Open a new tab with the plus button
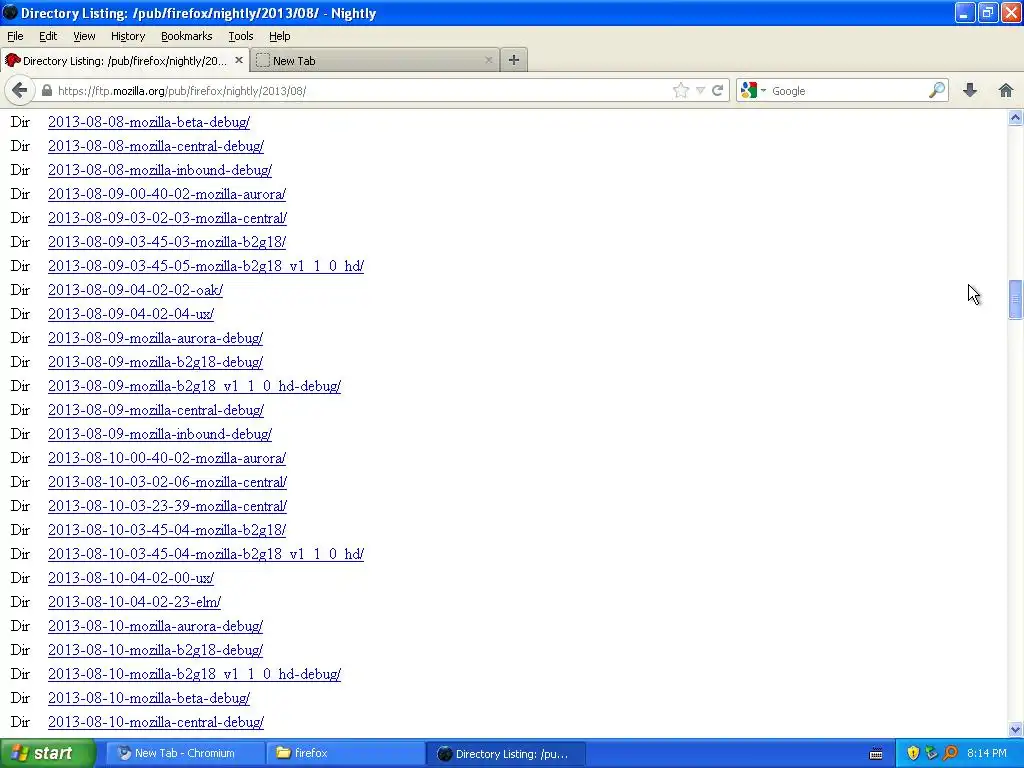 514,60
